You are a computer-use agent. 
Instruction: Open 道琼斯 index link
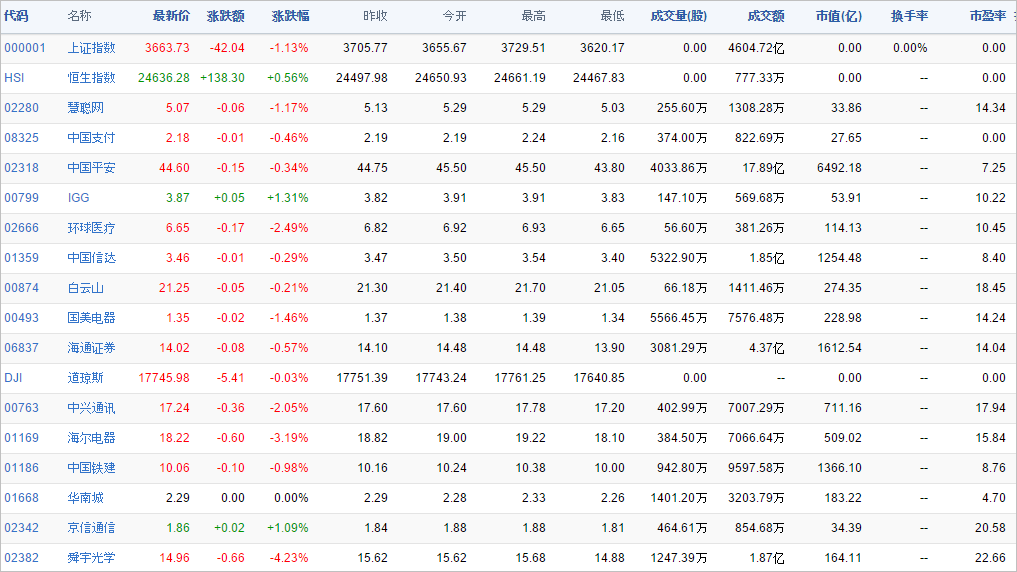point(86,377)
